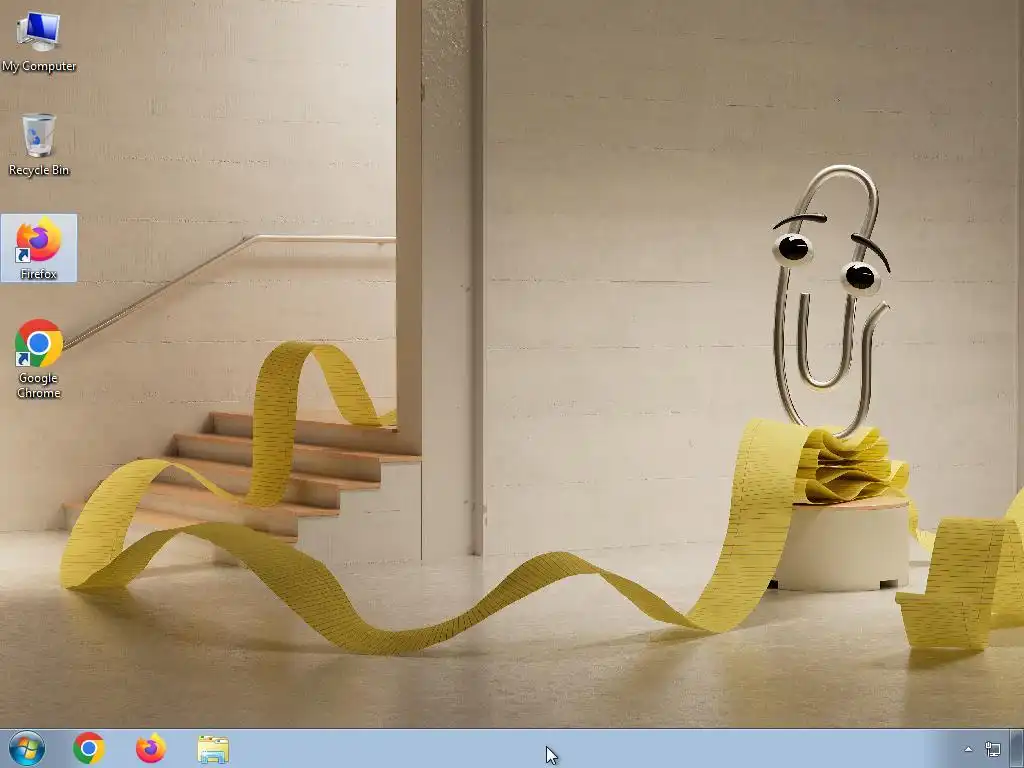Select the Google Chrome desktop shortcut

[39, 359]
